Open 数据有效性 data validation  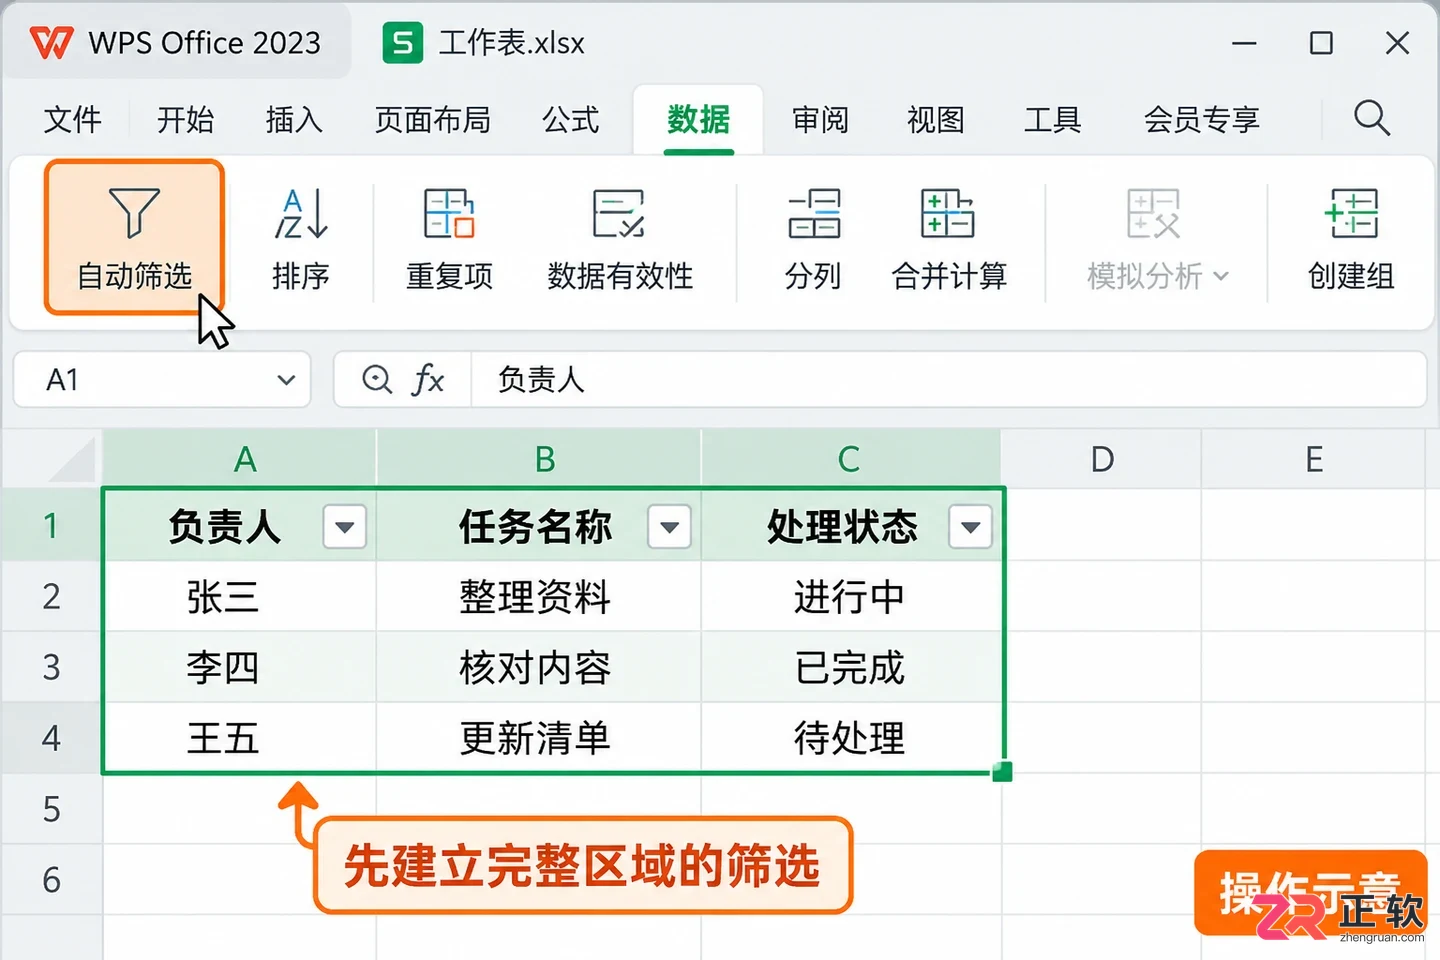[x=620, y=240]
